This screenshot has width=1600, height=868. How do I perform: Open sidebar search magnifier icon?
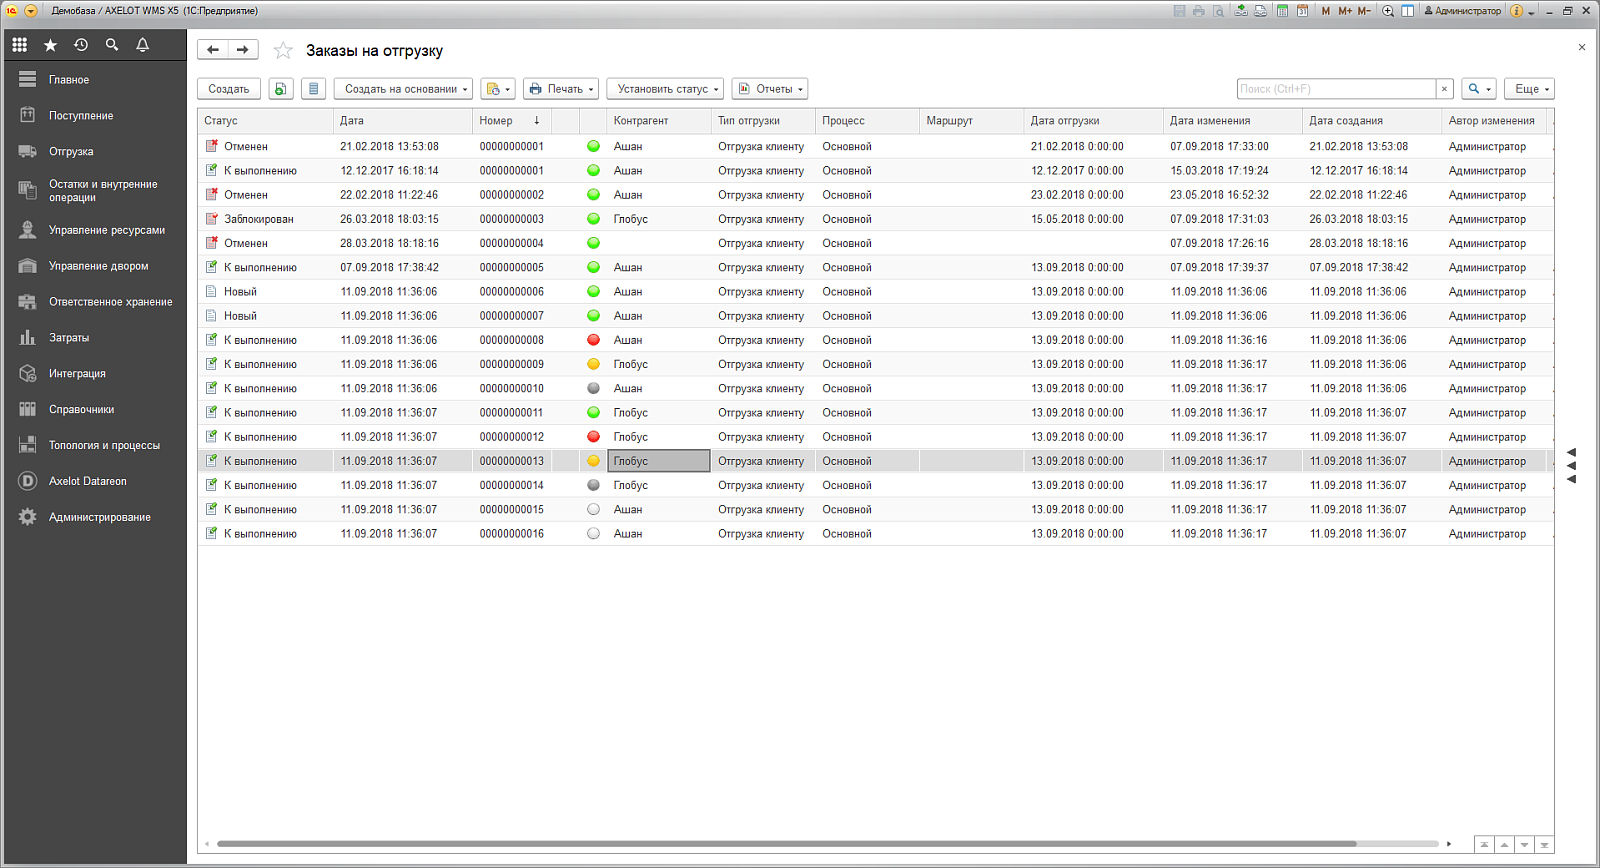[112, 45]
